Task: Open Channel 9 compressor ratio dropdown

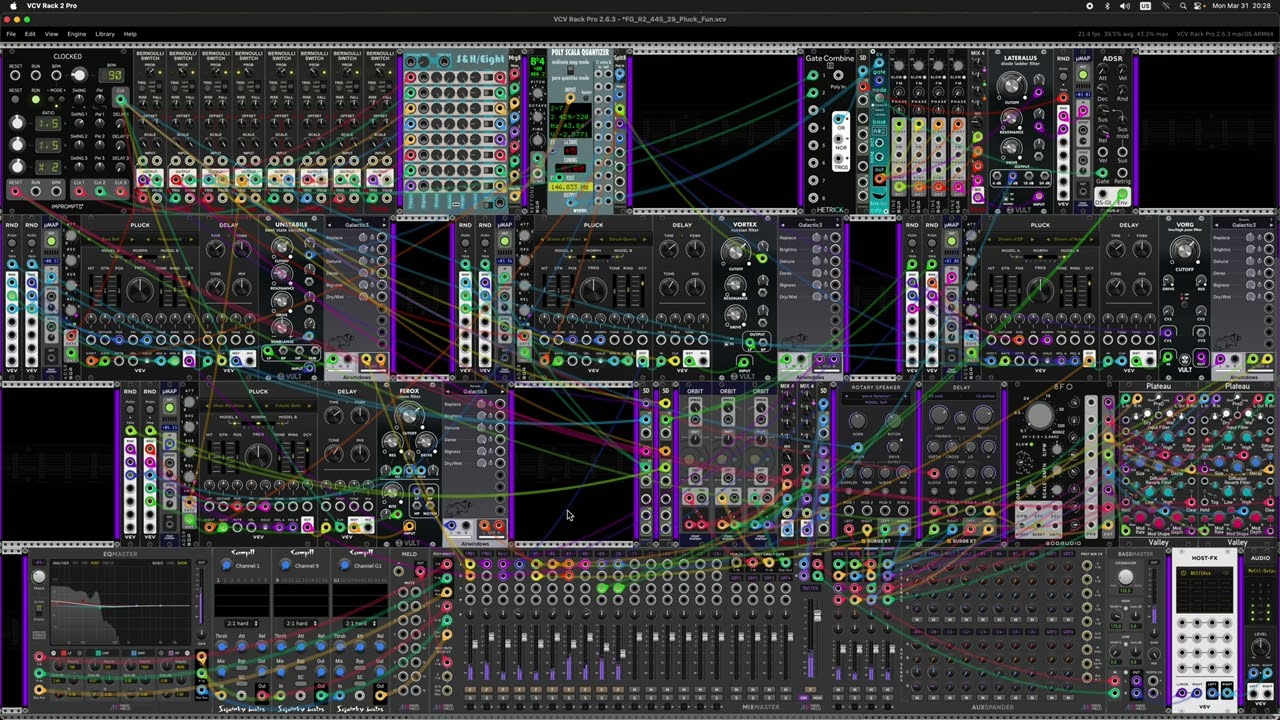Action: (300, 623)
